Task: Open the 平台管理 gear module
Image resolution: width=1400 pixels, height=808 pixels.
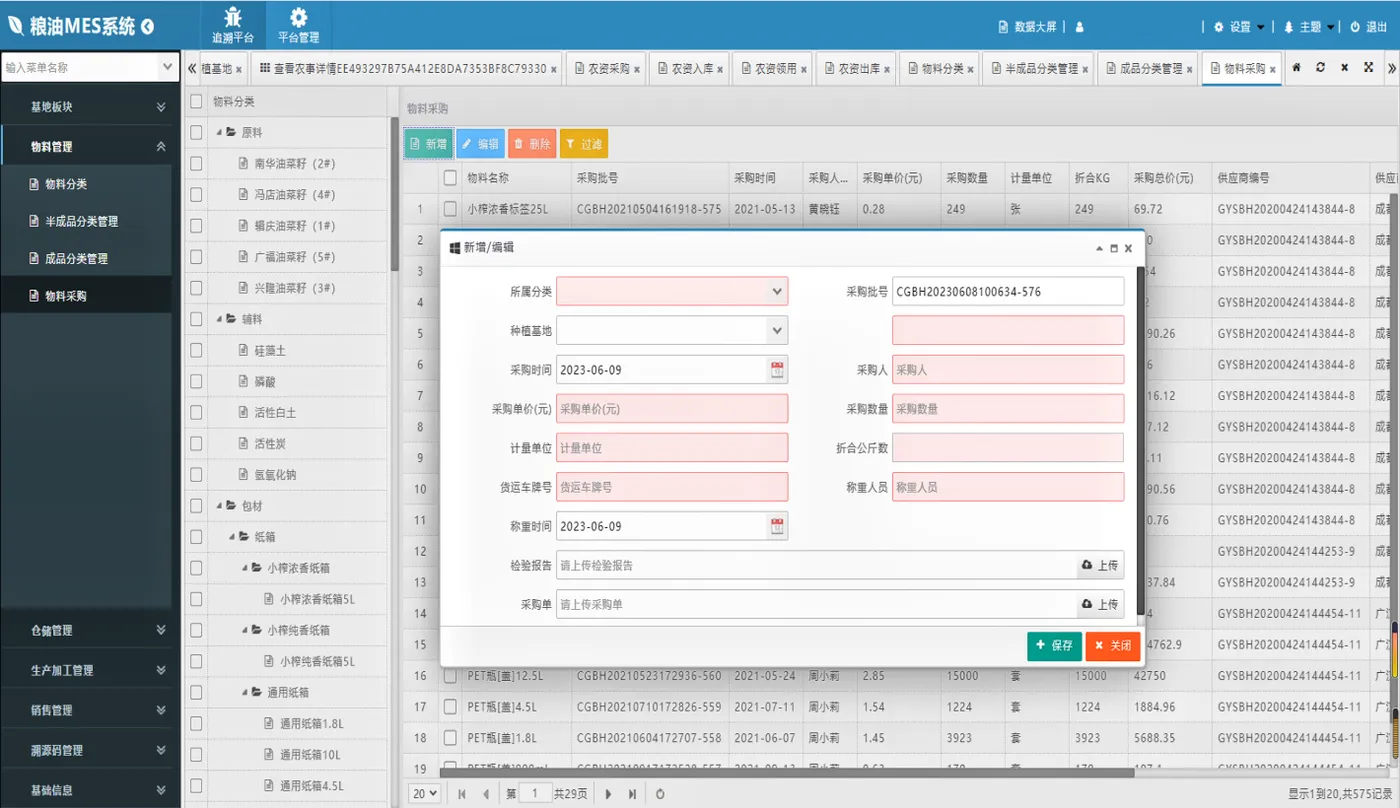Action: pos(298,25)
